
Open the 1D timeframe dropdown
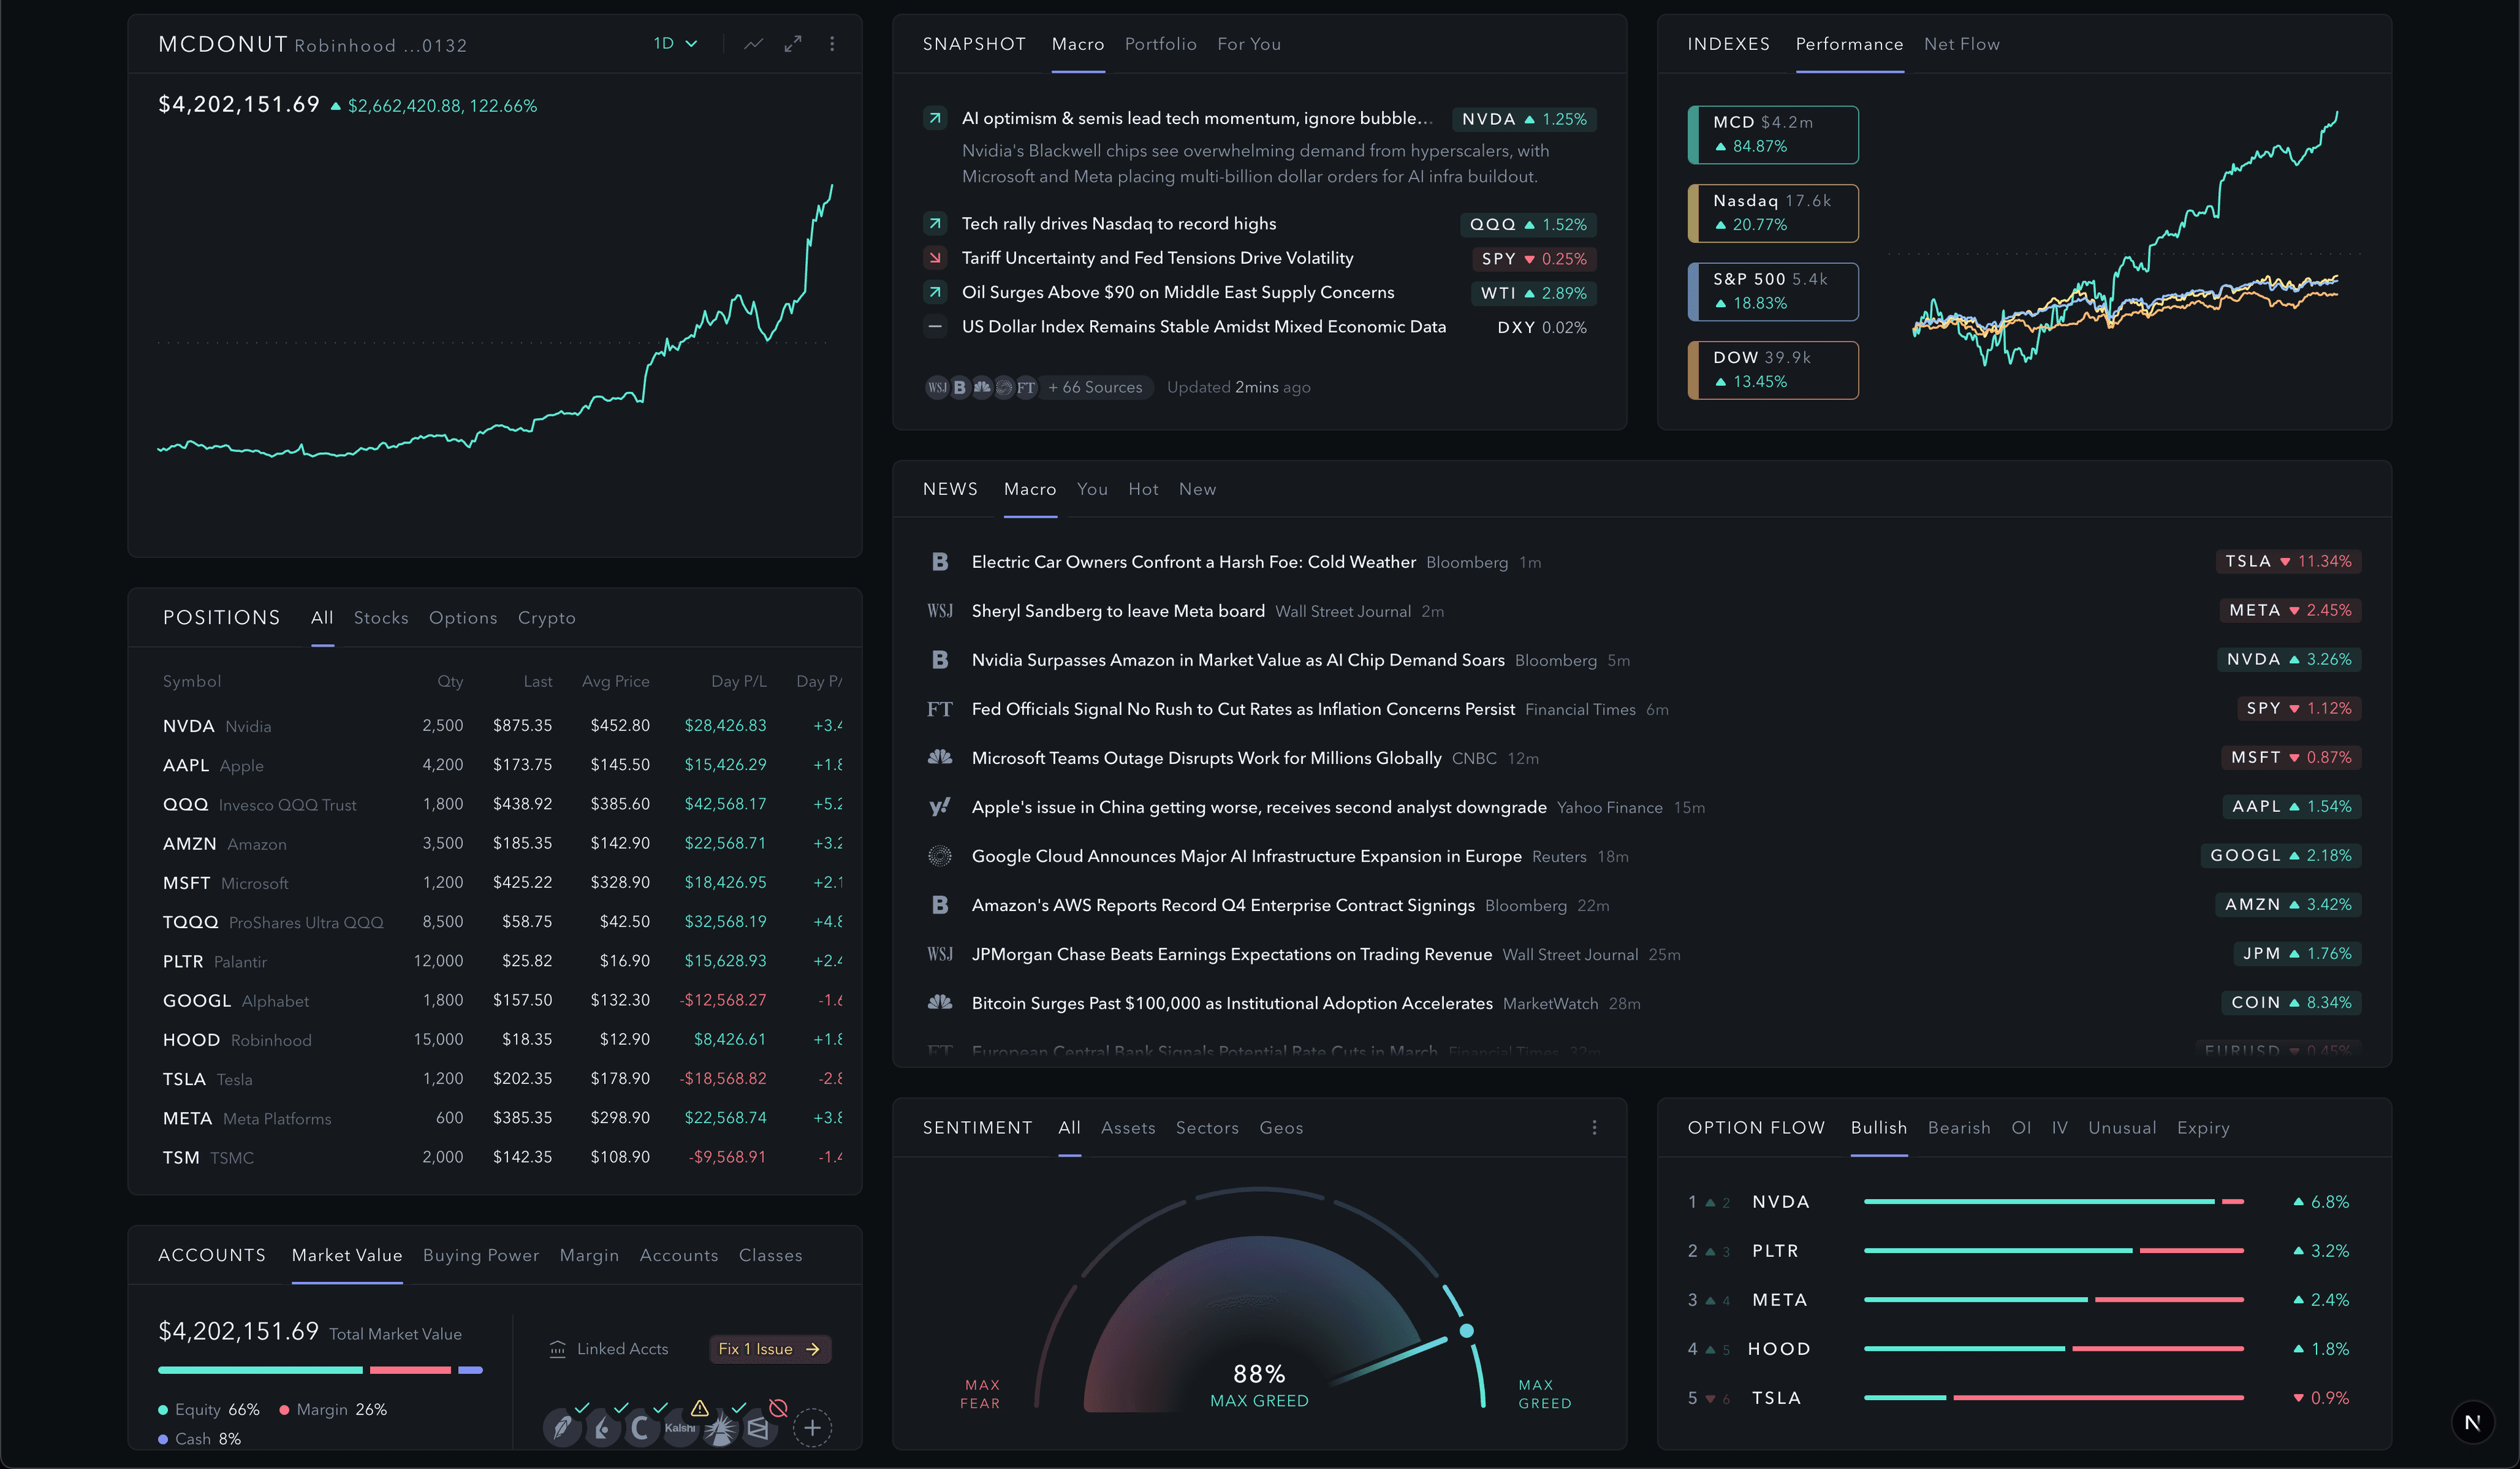click(x=675, y=44)
